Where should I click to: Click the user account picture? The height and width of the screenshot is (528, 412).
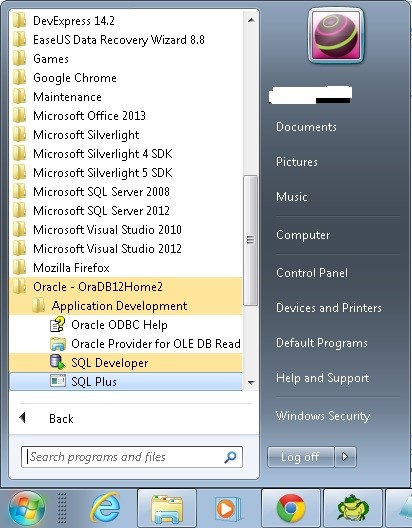tap(336, 36)
